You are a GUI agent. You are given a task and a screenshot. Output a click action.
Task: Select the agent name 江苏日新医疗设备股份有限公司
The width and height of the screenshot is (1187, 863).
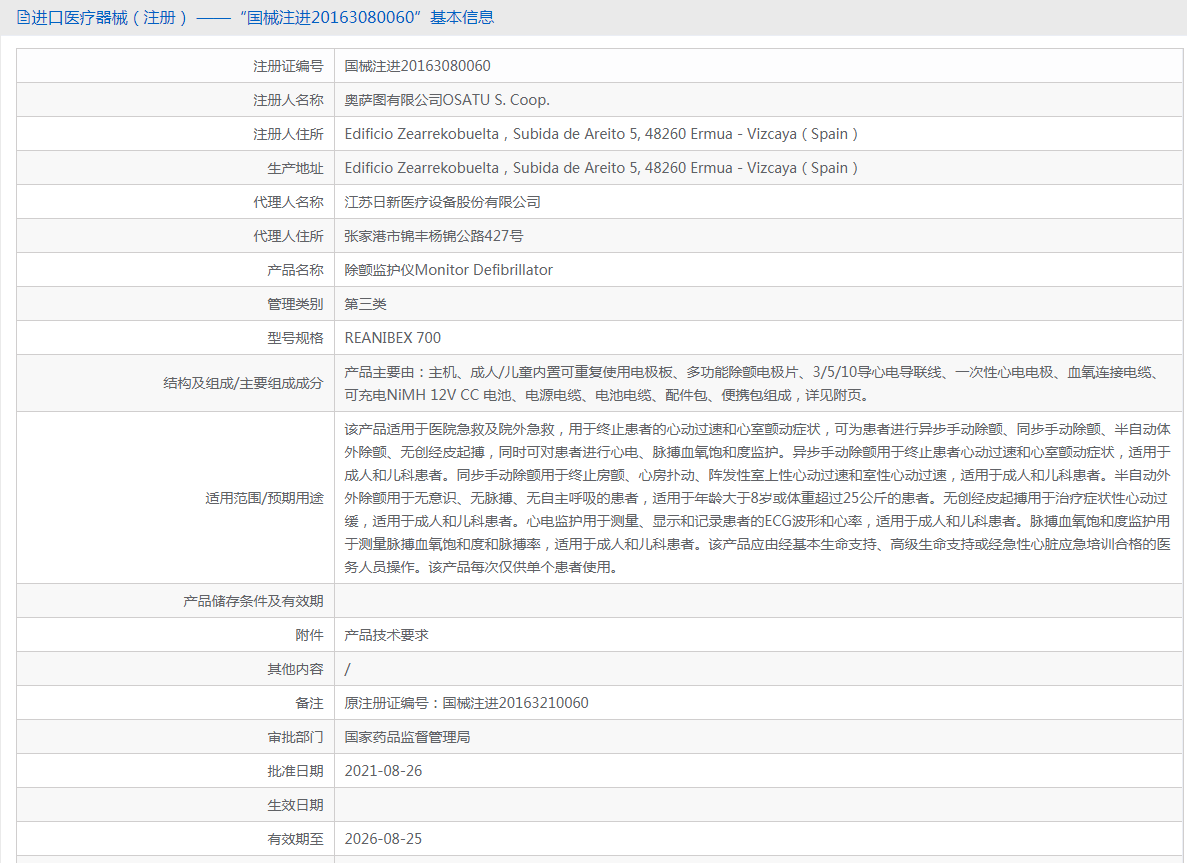(442, 202)
